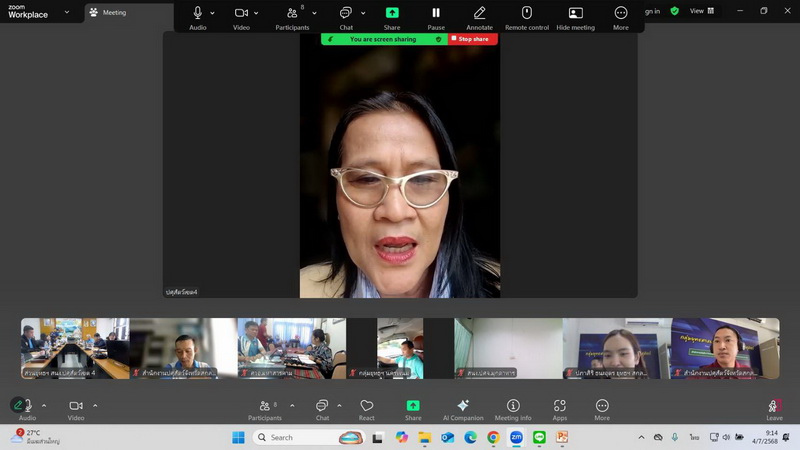Screen dimensions: 800x450
Task: Click taskbar Search box
Action: click(309, 437)
